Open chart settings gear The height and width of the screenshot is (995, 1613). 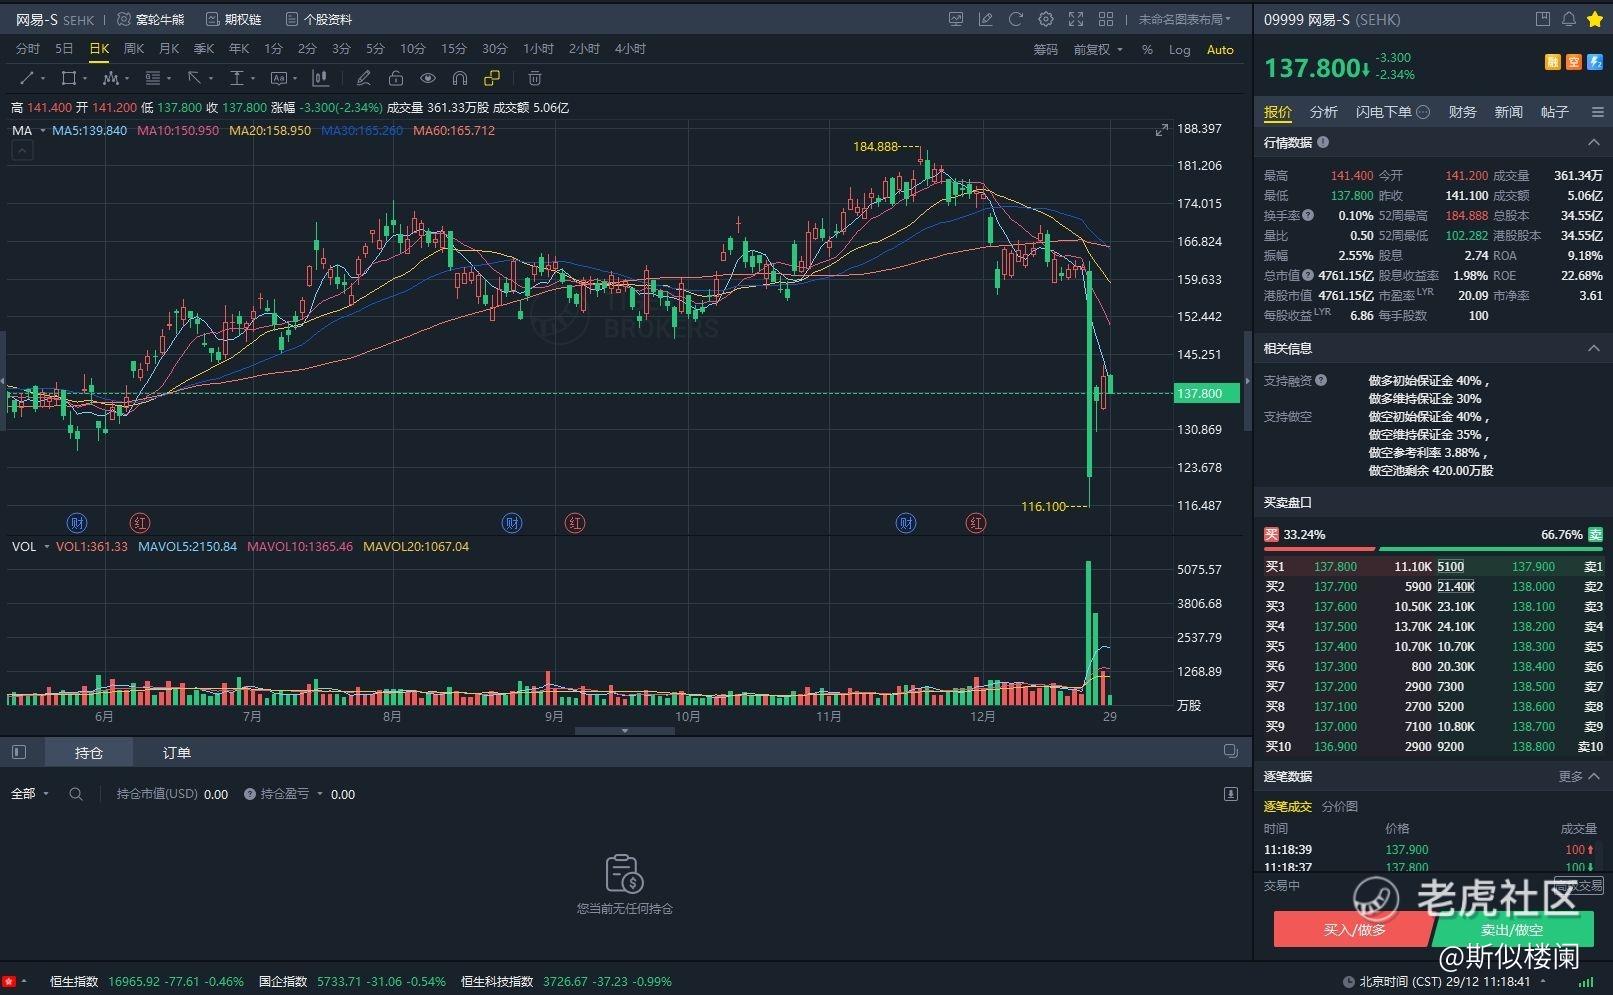1046,19
